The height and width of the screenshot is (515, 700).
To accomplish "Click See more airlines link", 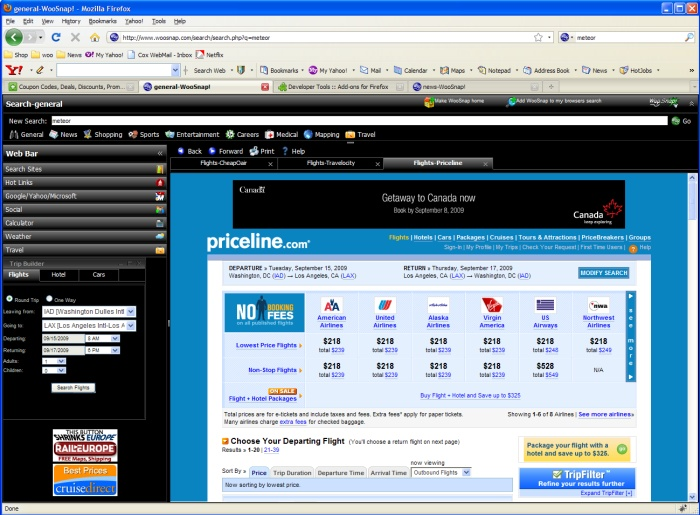I will point(606,415).
